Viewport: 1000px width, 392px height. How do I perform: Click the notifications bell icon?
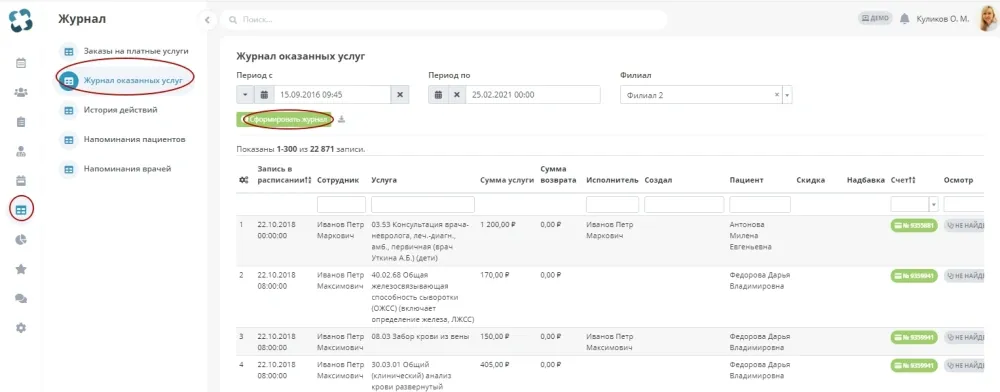coord(904,19)
